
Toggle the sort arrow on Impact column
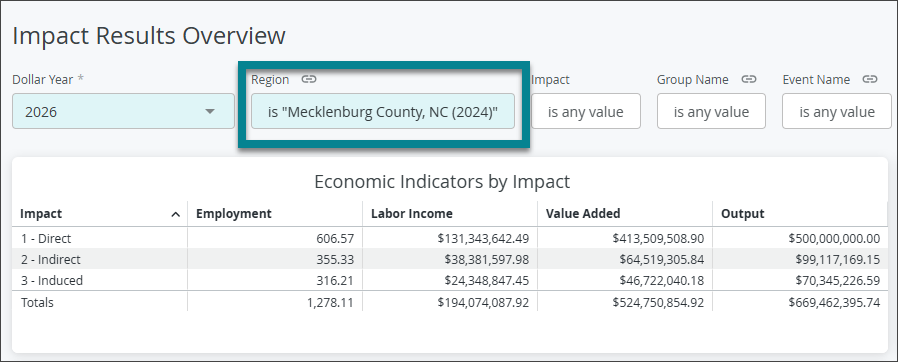coord(176,214)
